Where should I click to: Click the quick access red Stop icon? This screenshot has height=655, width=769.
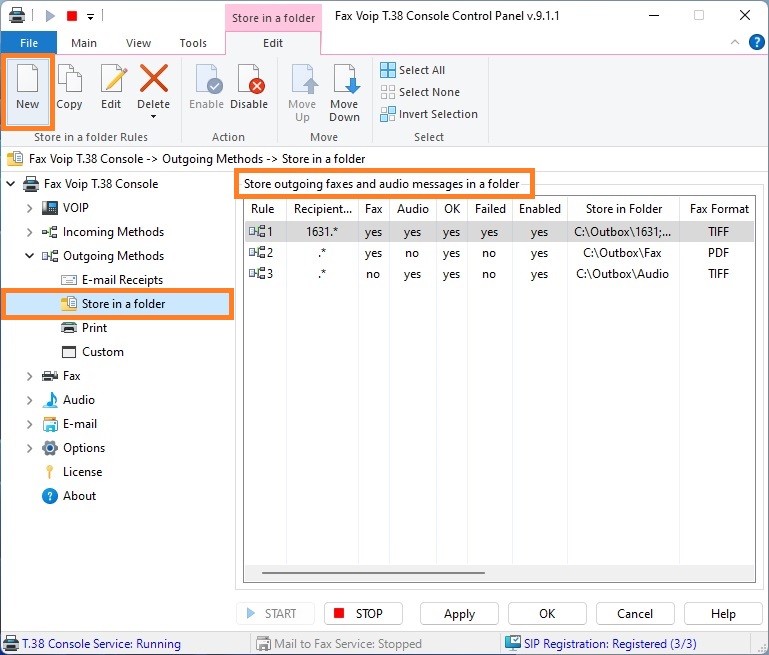72,16
